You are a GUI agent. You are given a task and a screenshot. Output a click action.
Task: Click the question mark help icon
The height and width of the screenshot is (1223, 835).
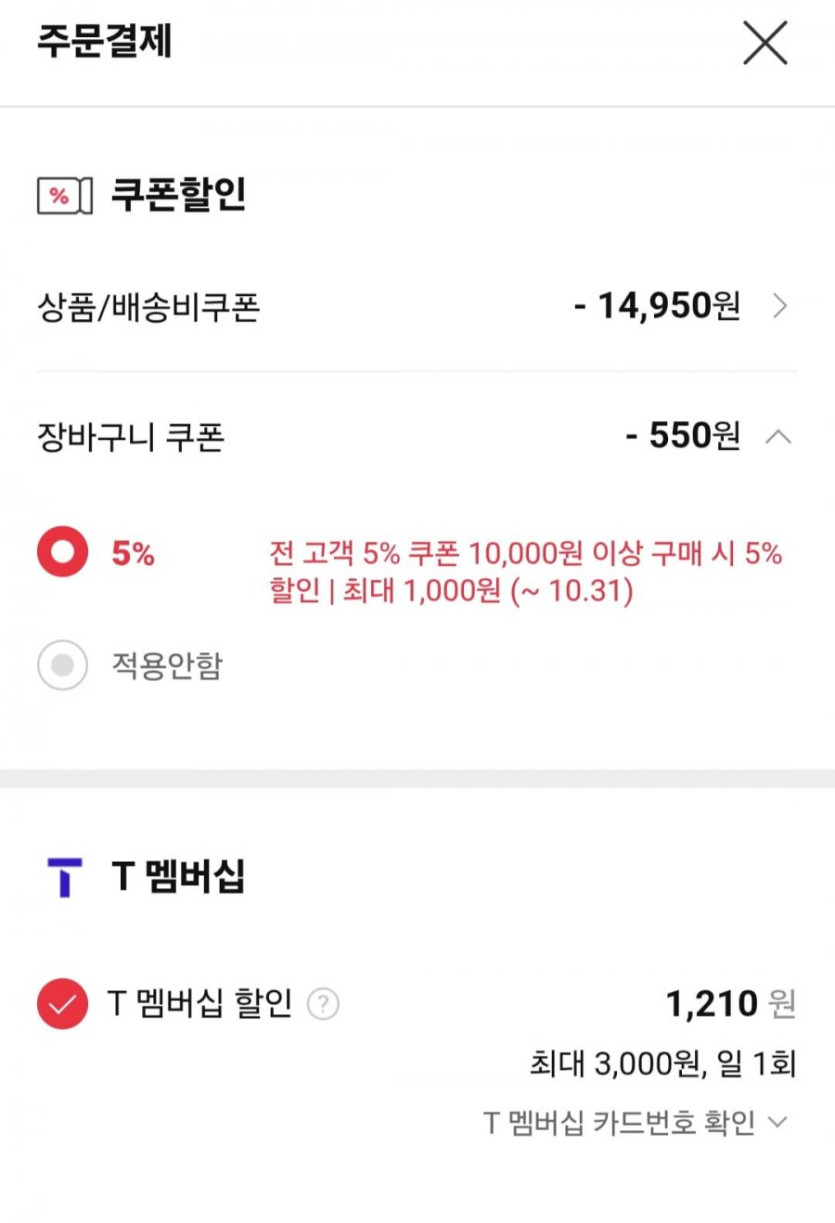point(323,1004)
